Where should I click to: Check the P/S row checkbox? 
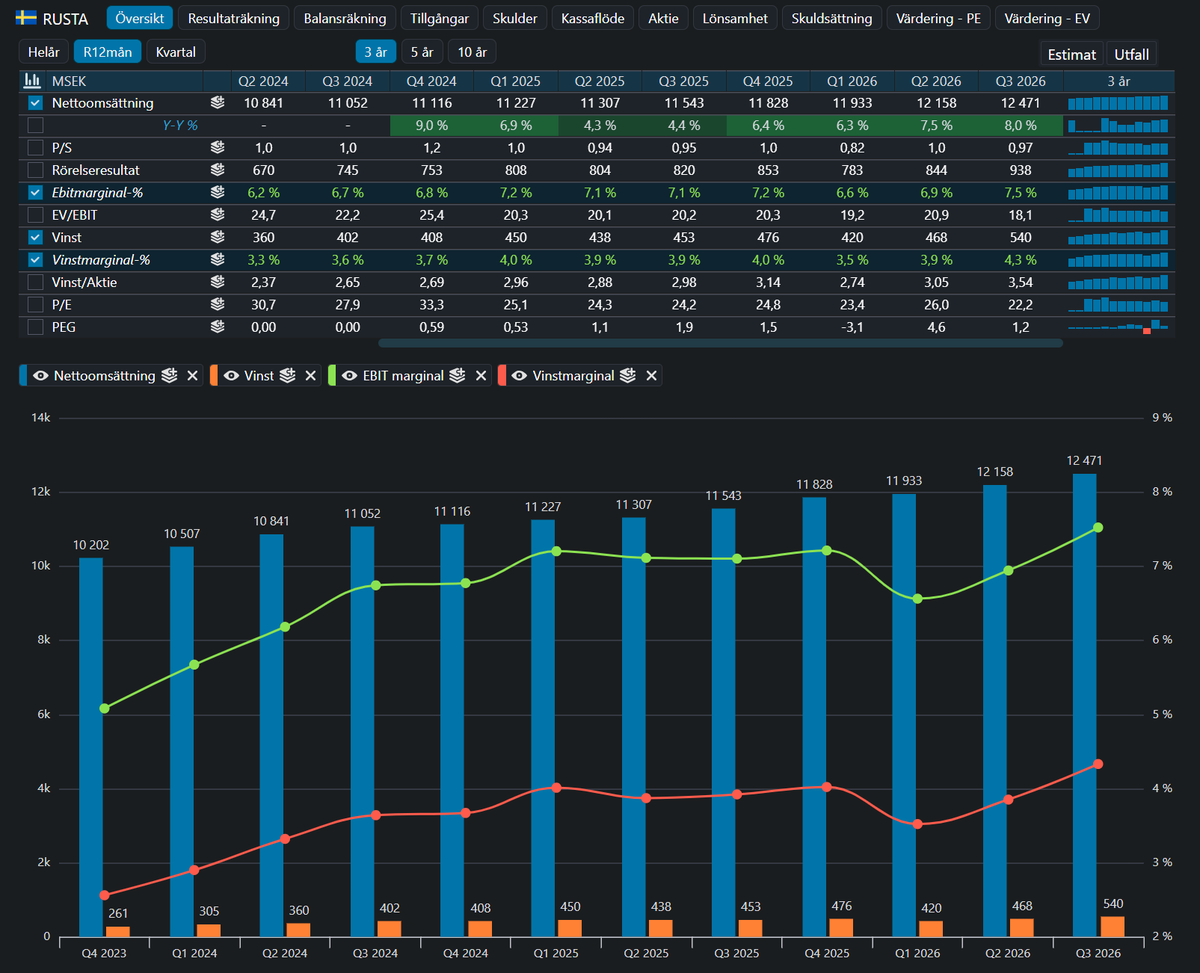[35, 148]
